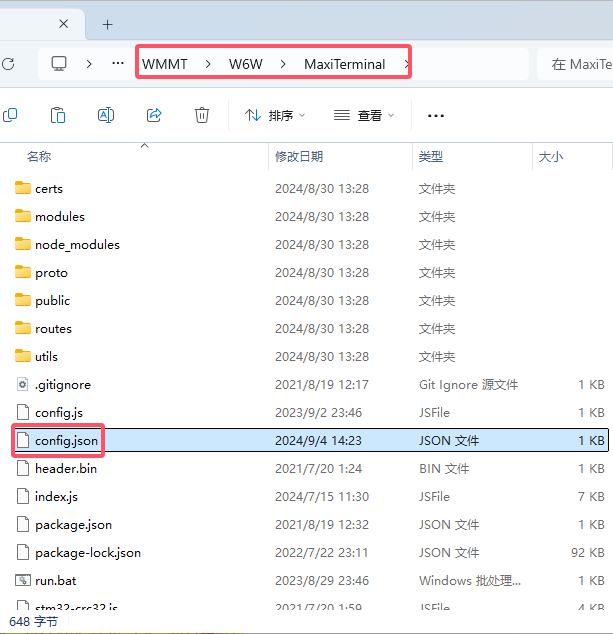
Task: Go to the W6W breadcrumb folder
Action: (245, 64)
